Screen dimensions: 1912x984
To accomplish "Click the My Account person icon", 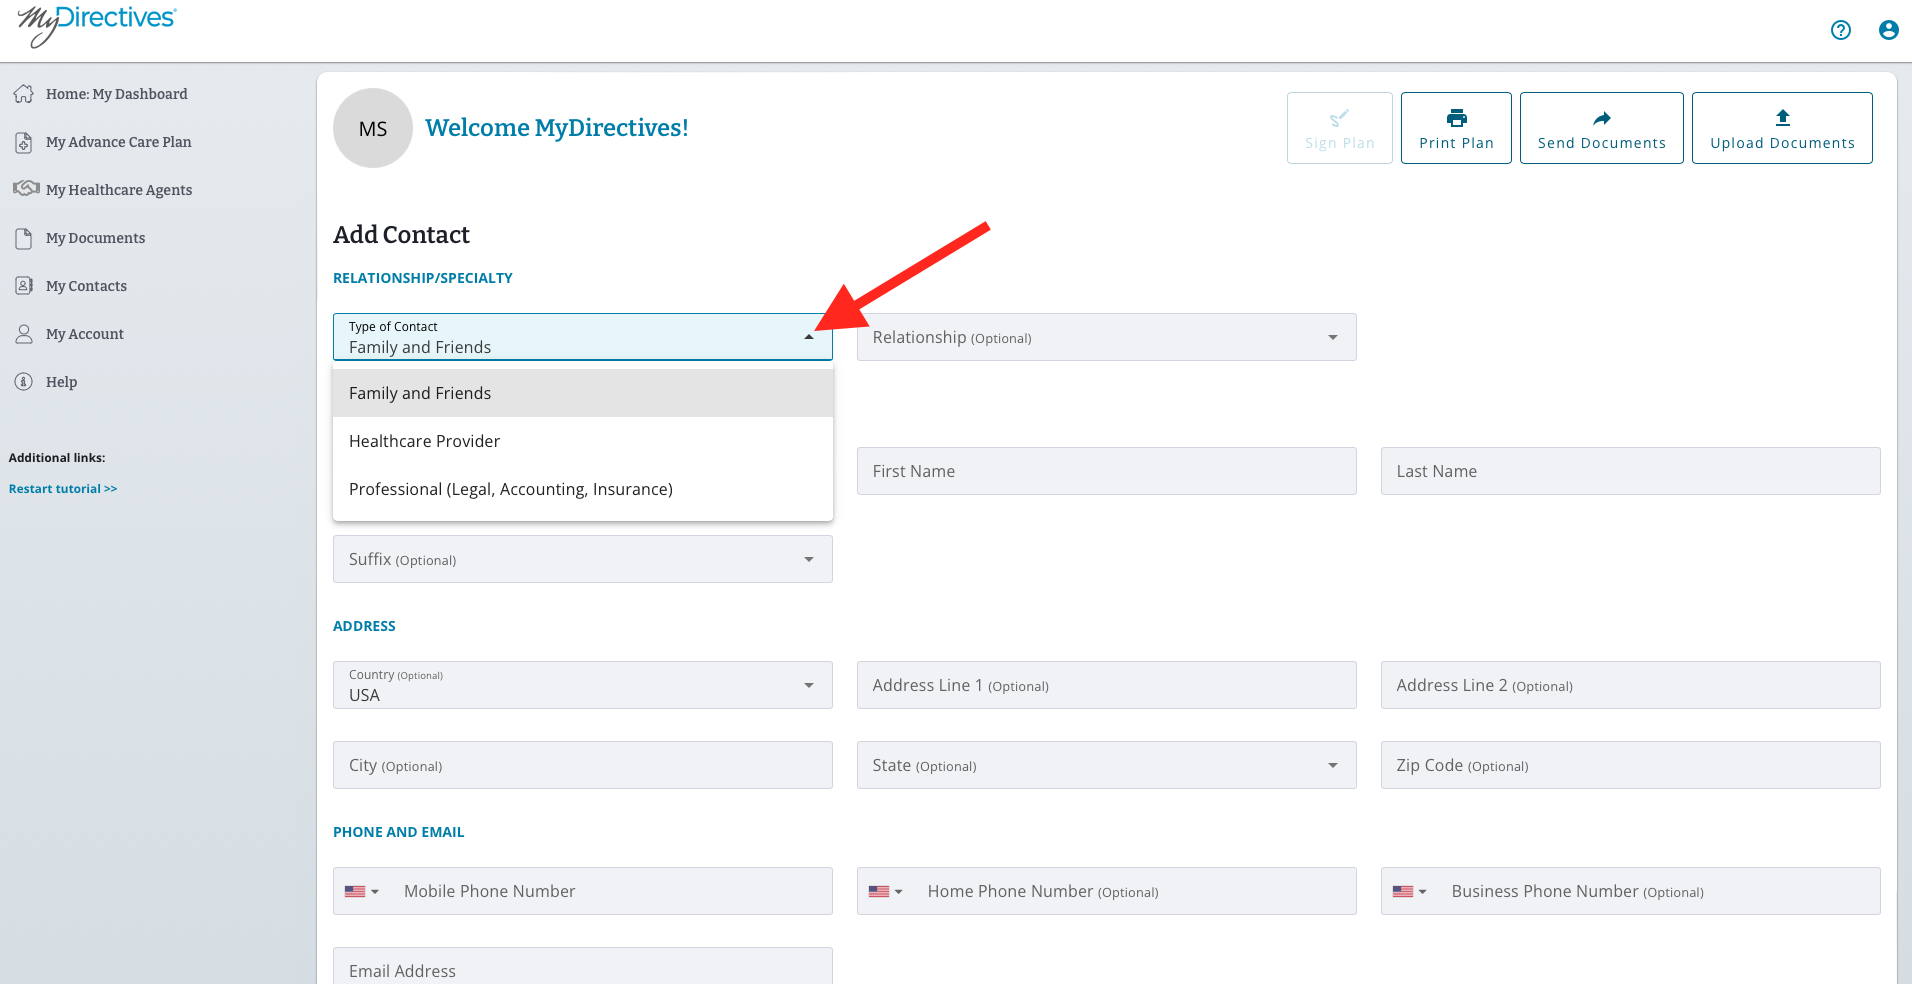I will point(24,334).
